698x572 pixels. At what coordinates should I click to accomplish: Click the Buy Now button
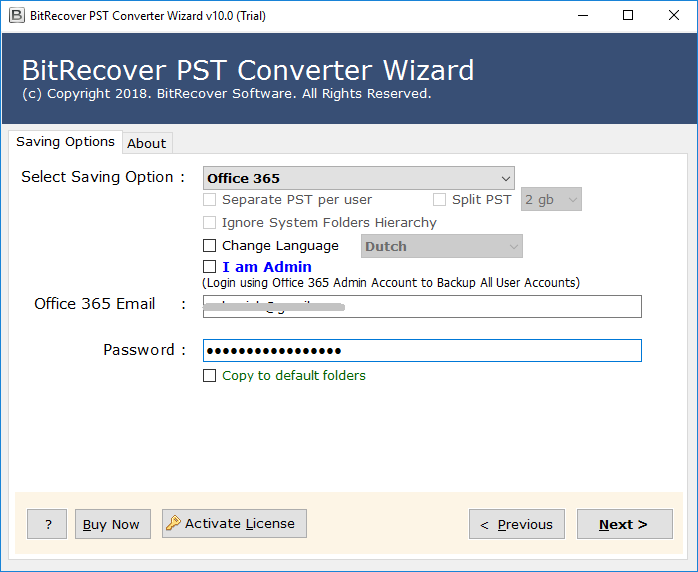click(x=113, y=524)
